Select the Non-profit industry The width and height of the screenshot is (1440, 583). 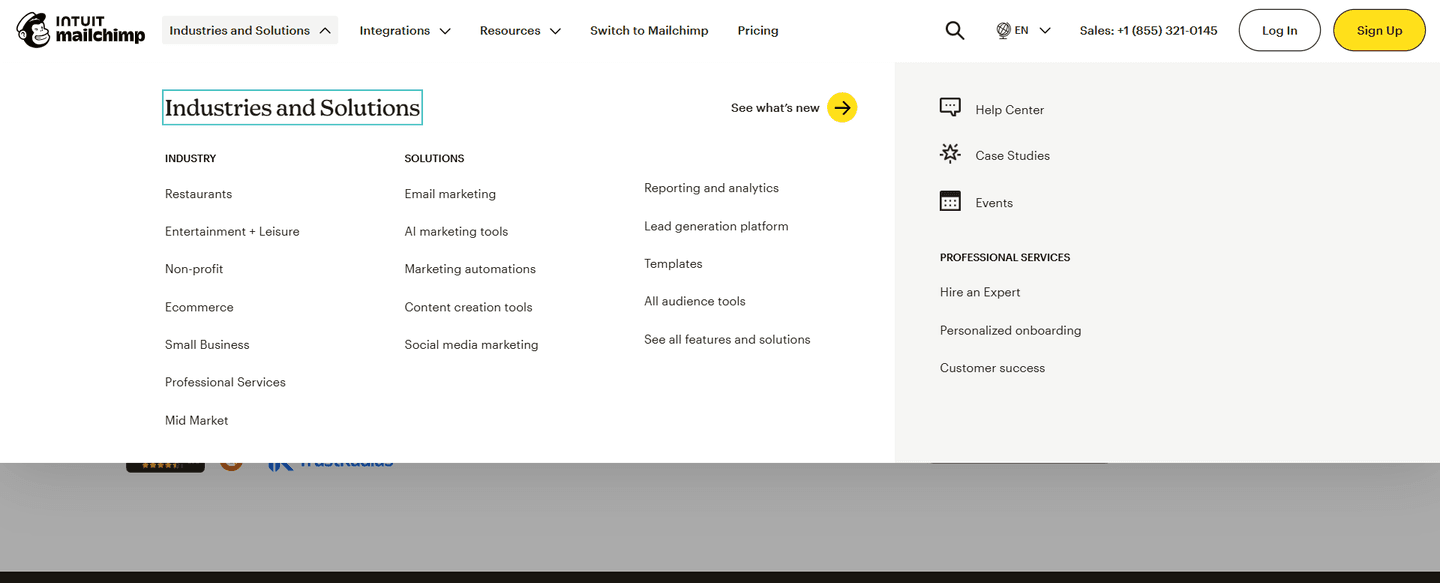click(194, 269)
